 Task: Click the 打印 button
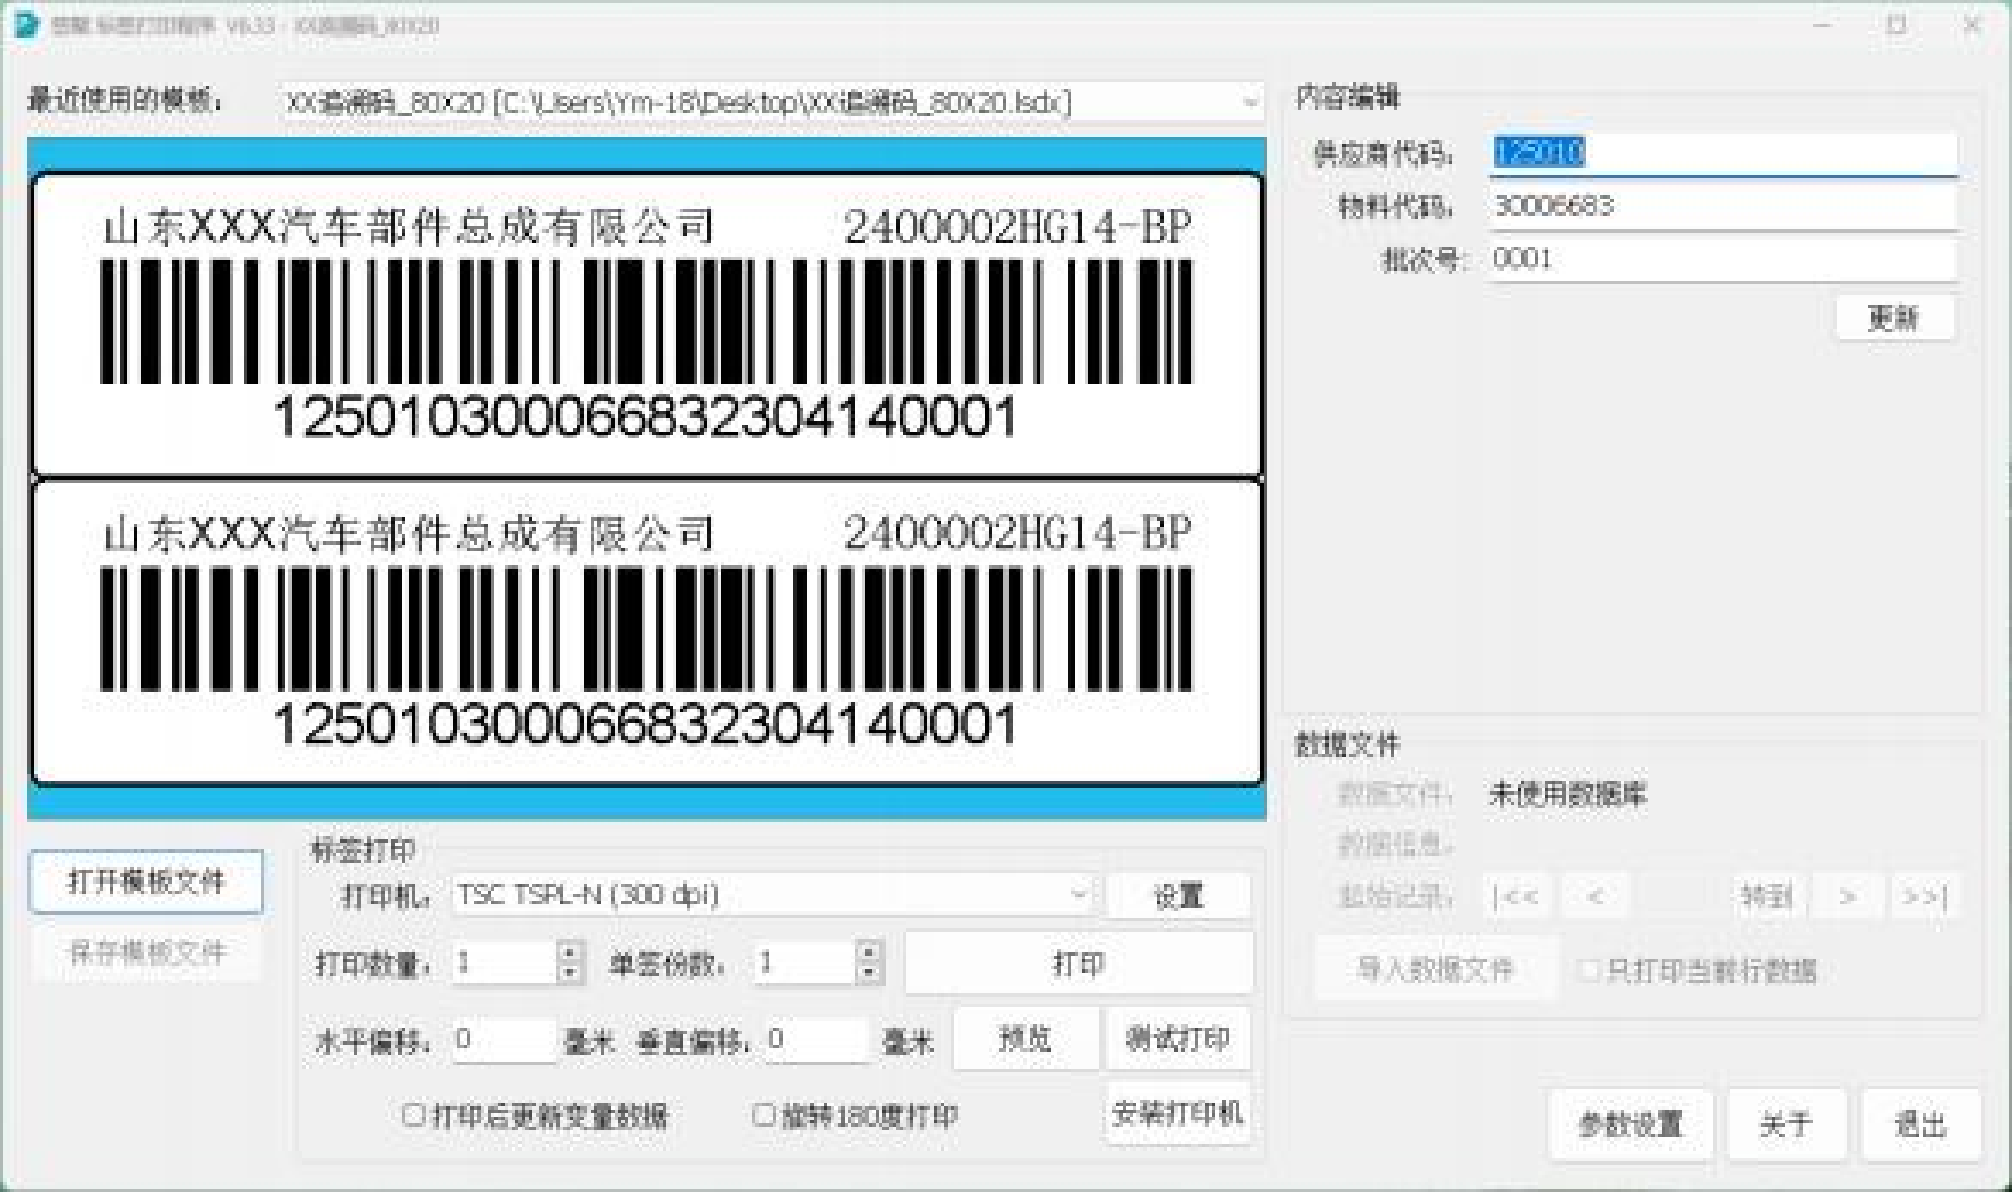click(1078, 963)
